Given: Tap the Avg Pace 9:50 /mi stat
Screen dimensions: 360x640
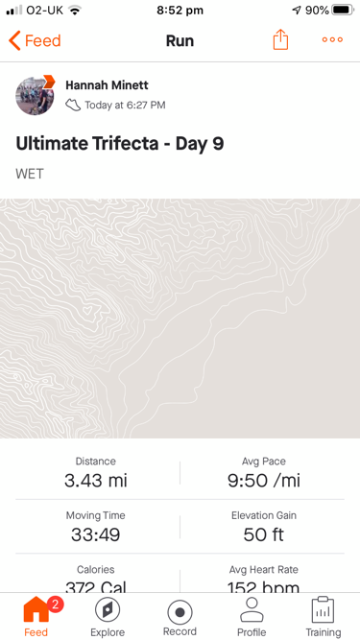Looking at the screenshot, I should (264, 474).
